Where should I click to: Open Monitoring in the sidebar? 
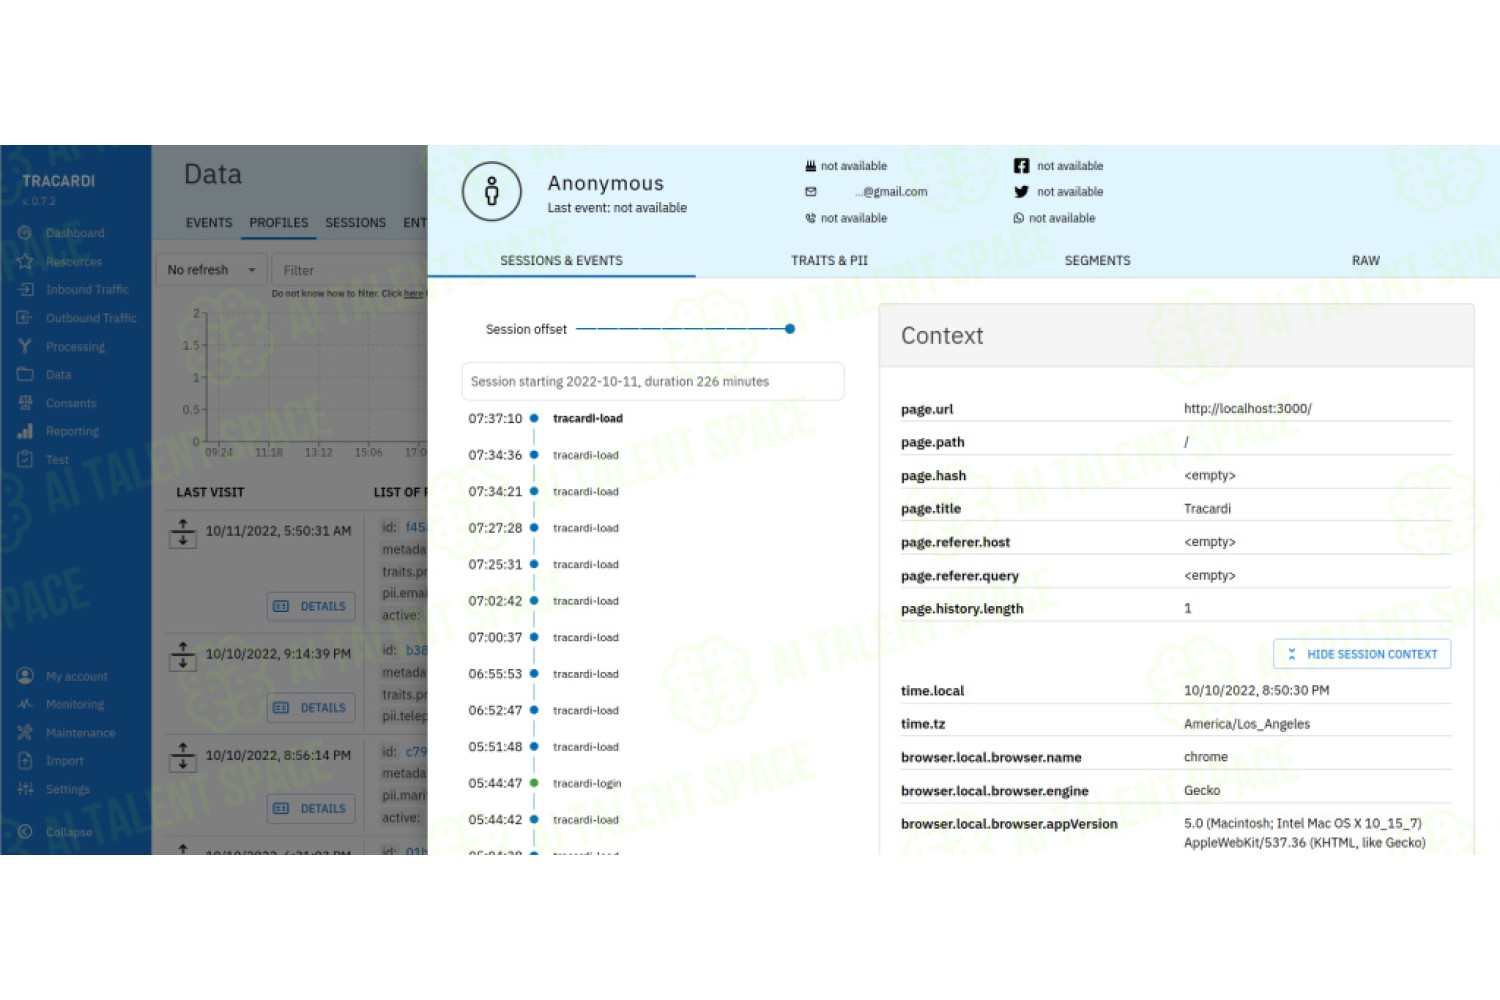pyautogui.click(x=61, y=704)
